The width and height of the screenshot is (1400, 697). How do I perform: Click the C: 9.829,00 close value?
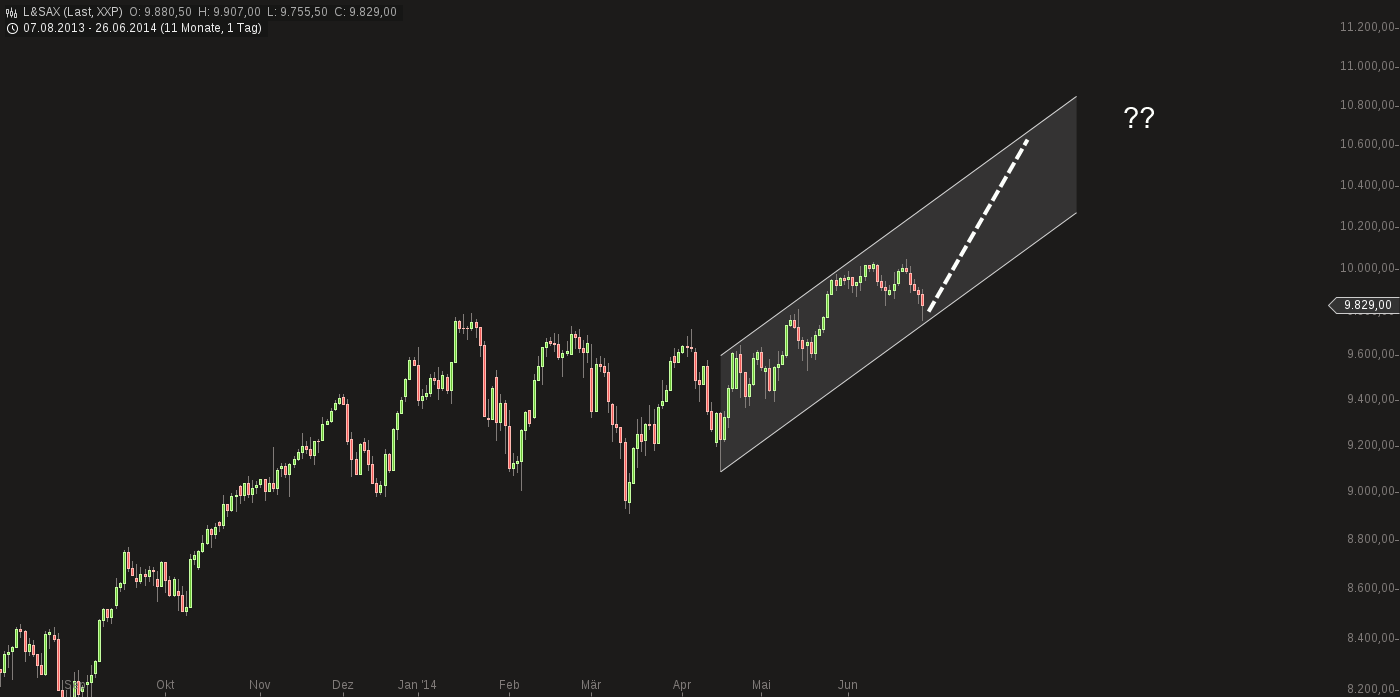(365, 12)
